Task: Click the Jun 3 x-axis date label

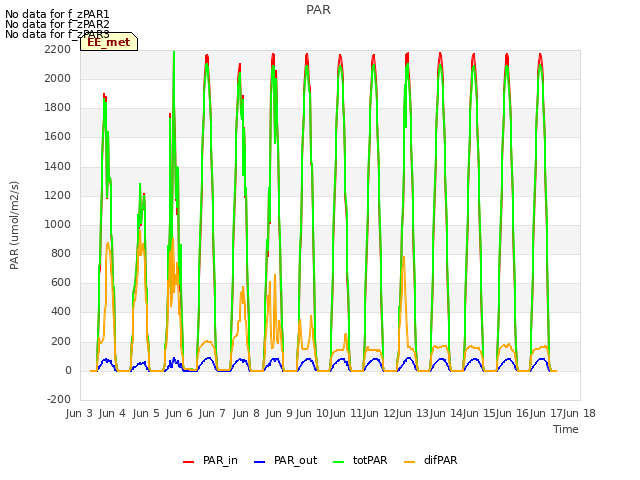Action: click(79, 413)
